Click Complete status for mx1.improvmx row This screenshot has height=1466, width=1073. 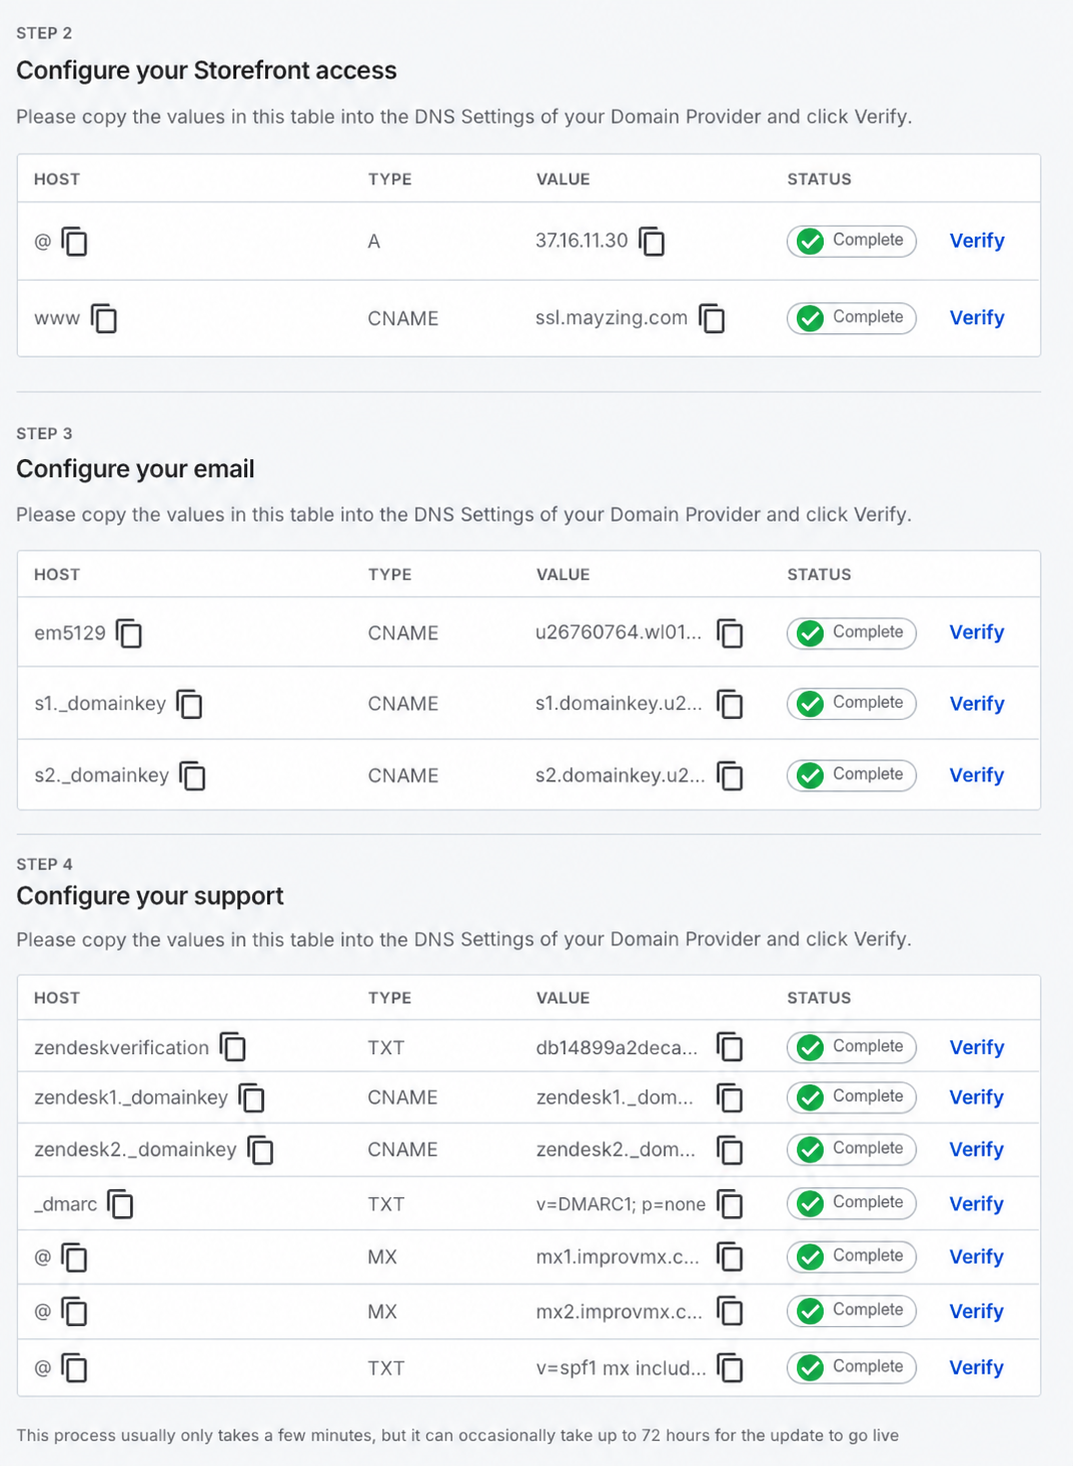pyautogui.click(x=851, y=1256)
